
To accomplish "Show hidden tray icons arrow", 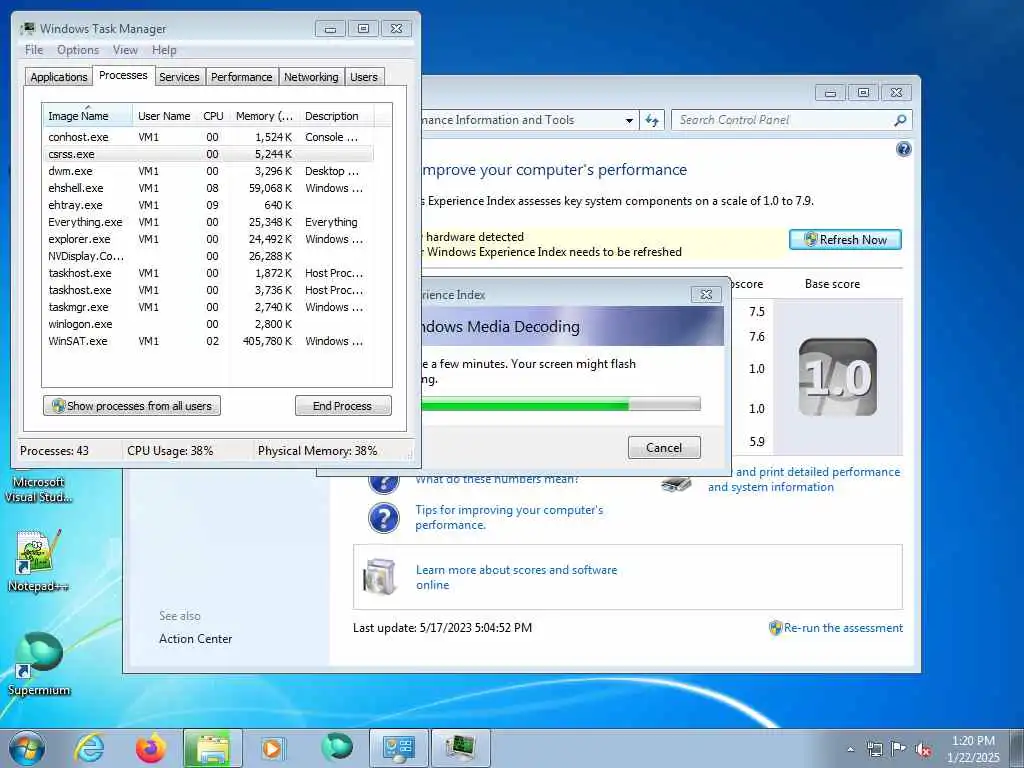I will pyautogui.click(x=850, y=749).
